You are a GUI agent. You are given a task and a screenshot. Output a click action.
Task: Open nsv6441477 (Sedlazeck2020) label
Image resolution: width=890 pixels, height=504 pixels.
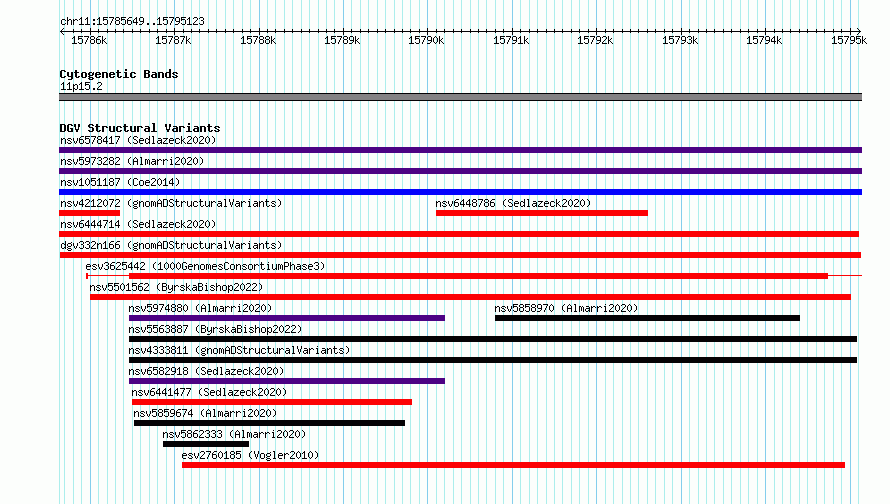pos(209,392)
